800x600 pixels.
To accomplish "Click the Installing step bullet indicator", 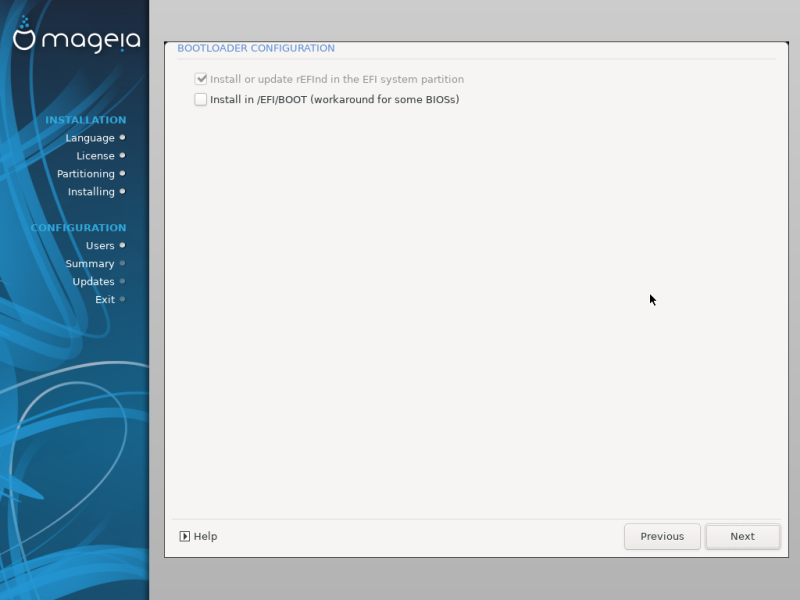I will pos(122,191).
